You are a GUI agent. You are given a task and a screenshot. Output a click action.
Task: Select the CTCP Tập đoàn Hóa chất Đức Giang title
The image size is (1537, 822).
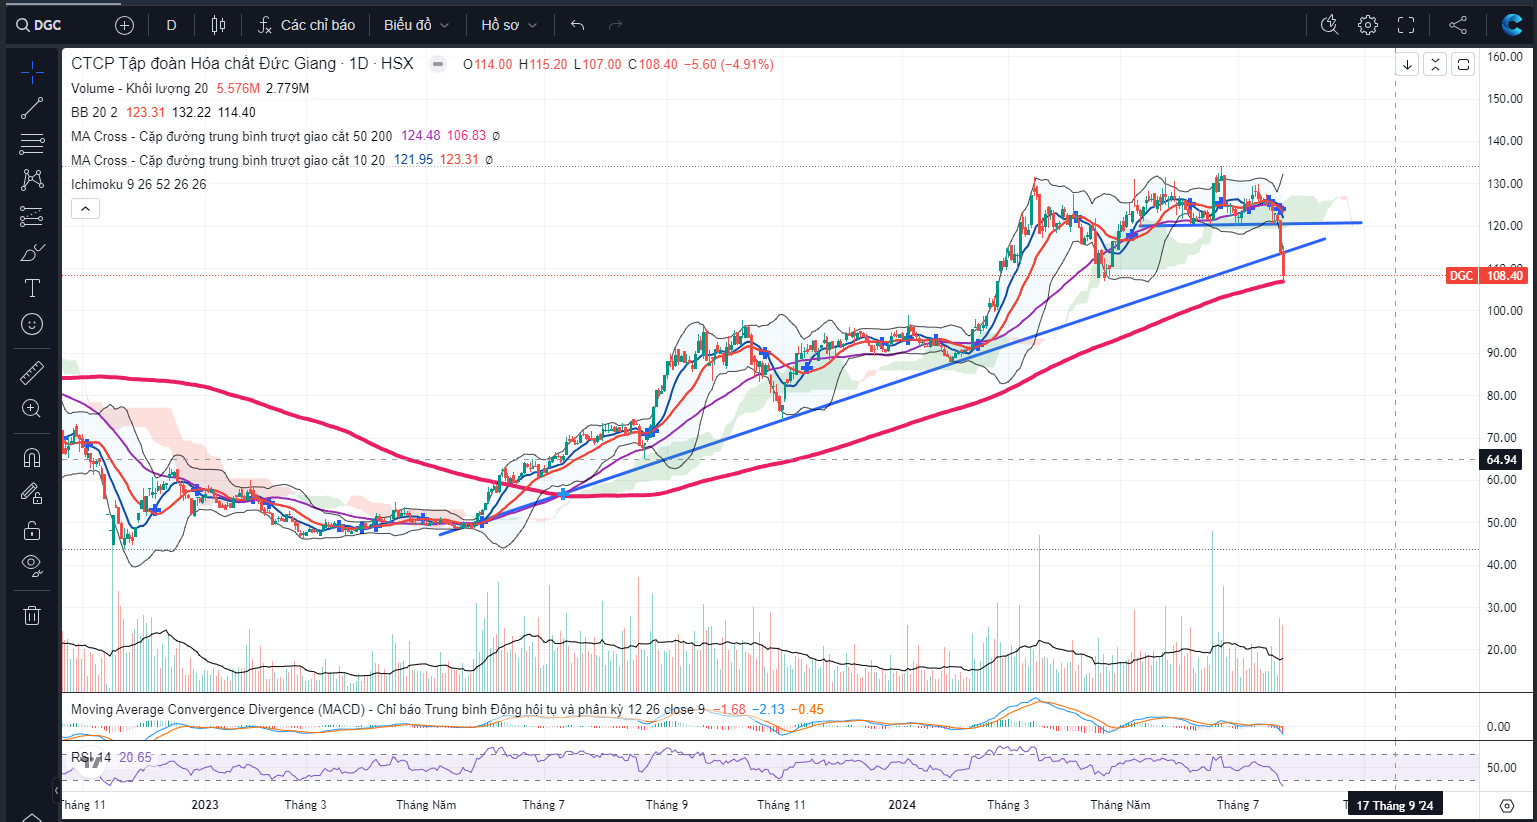click(x=242, y=63)
